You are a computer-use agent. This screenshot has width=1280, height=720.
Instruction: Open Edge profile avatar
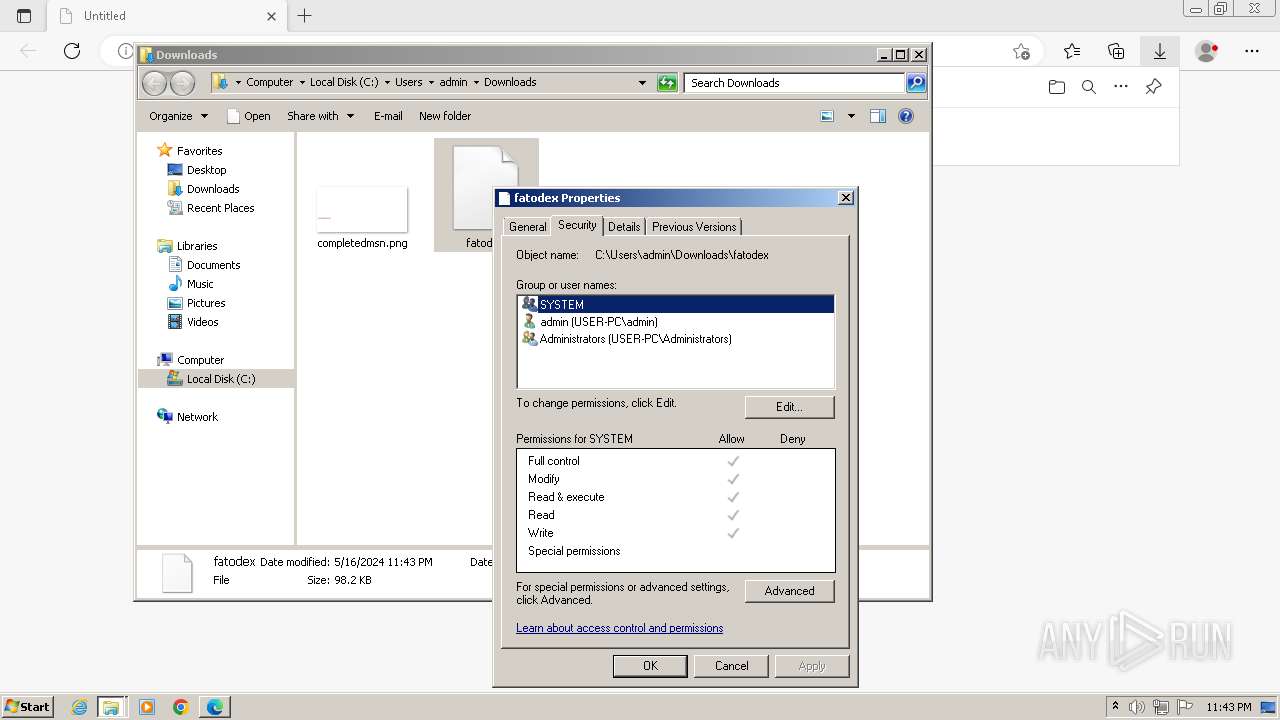coord(1207,51)
